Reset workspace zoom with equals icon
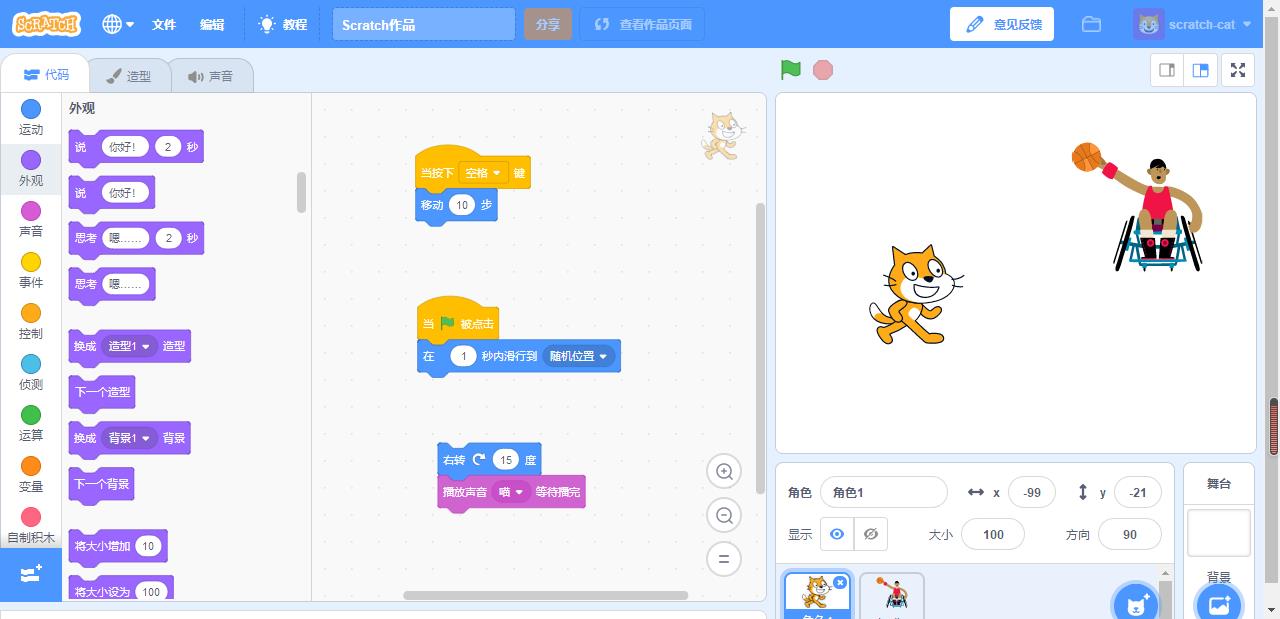This screenshot has height=619, width=1280. coord(724,559)
